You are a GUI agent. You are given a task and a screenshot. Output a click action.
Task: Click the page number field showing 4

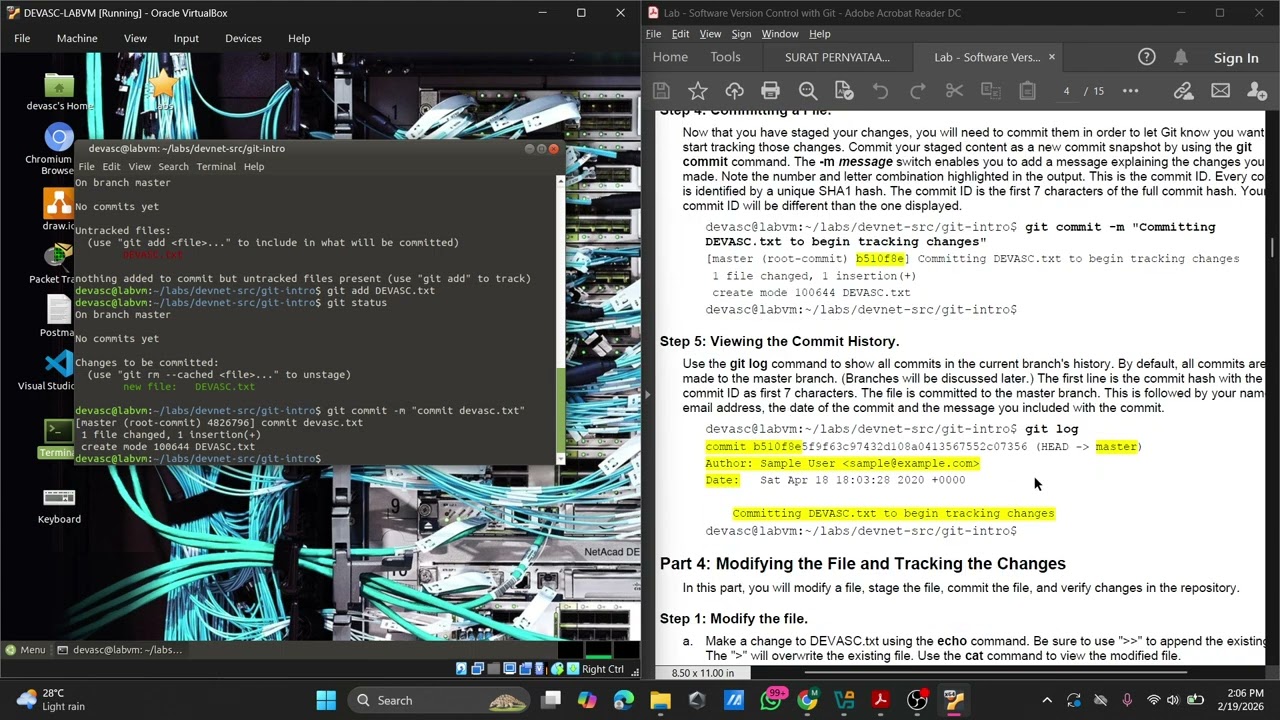[1066, 91]
